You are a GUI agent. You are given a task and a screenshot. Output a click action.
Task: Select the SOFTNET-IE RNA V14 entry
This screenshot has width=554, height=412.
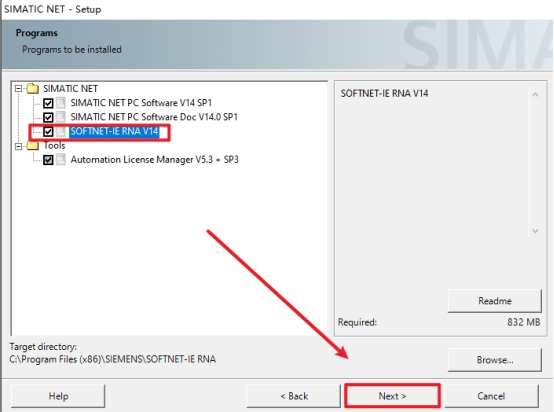[x=114, y=131]
